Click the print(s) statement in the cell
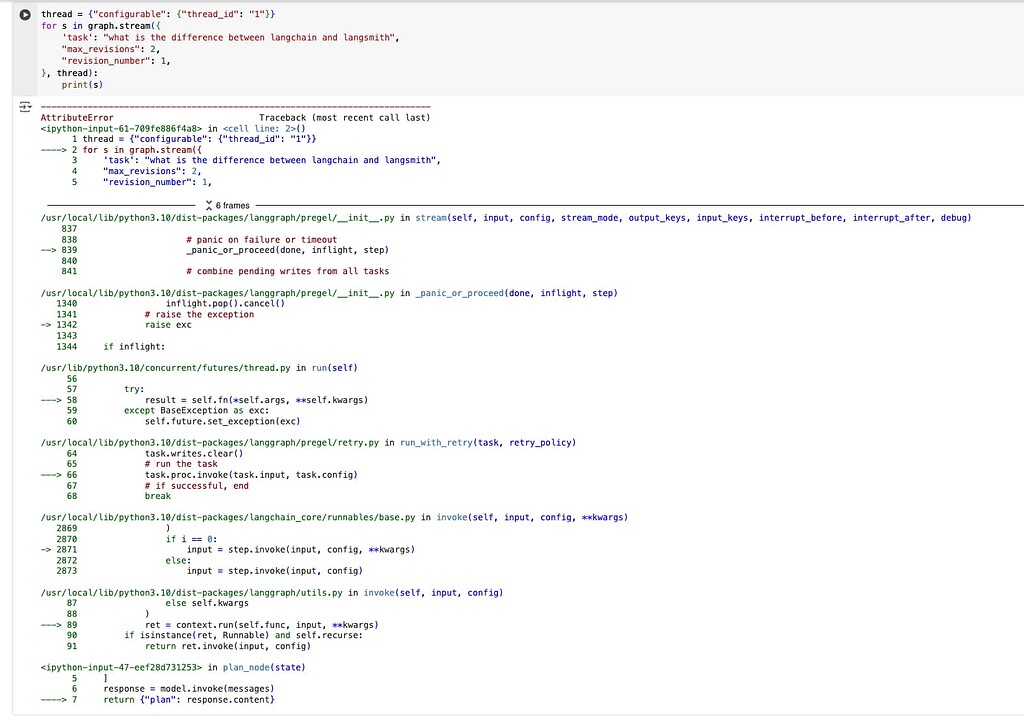 coord(82,84)
